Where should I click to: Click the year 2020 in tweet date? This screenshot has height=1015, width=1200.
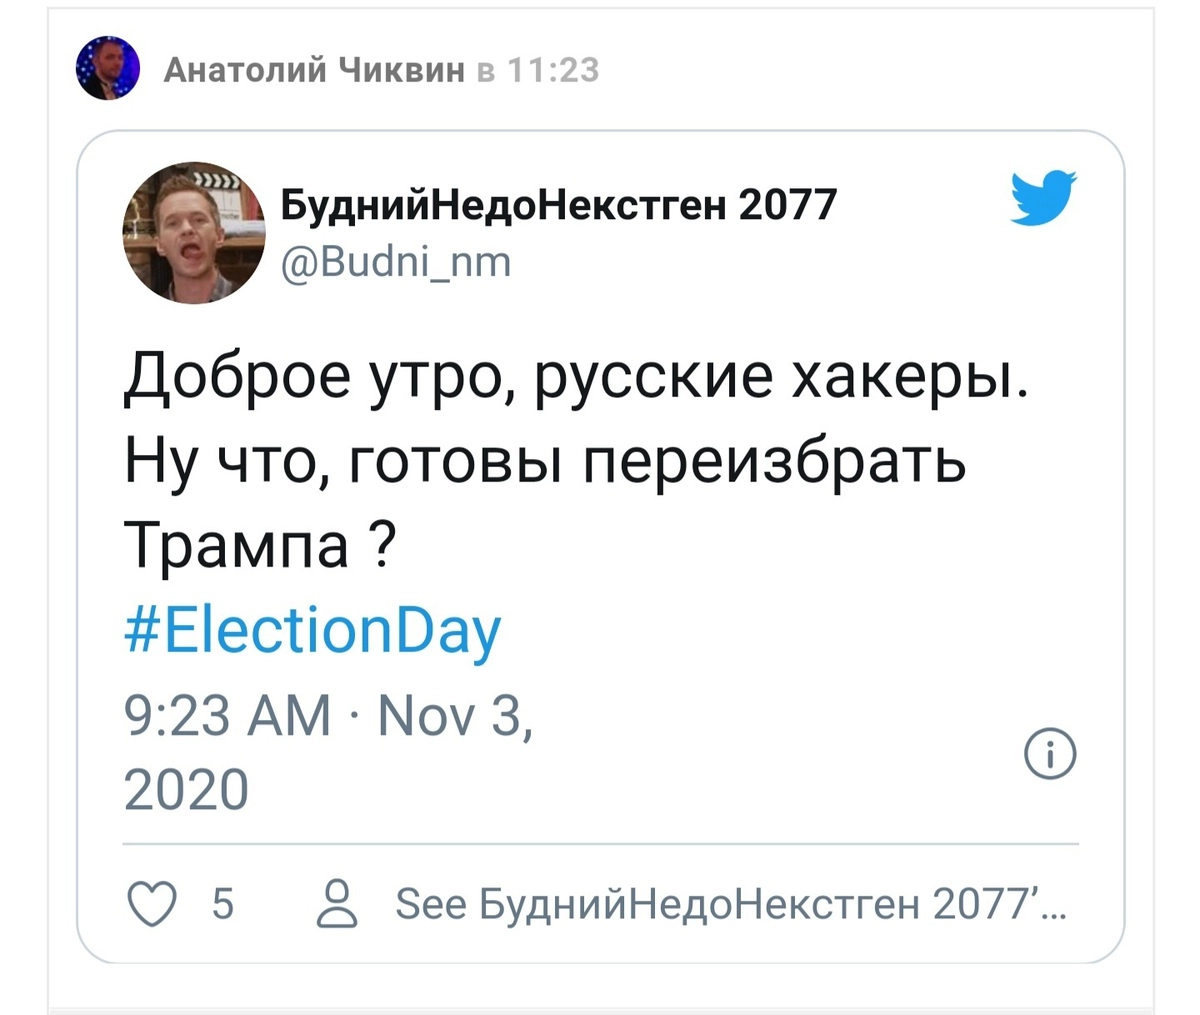[186, 789]
